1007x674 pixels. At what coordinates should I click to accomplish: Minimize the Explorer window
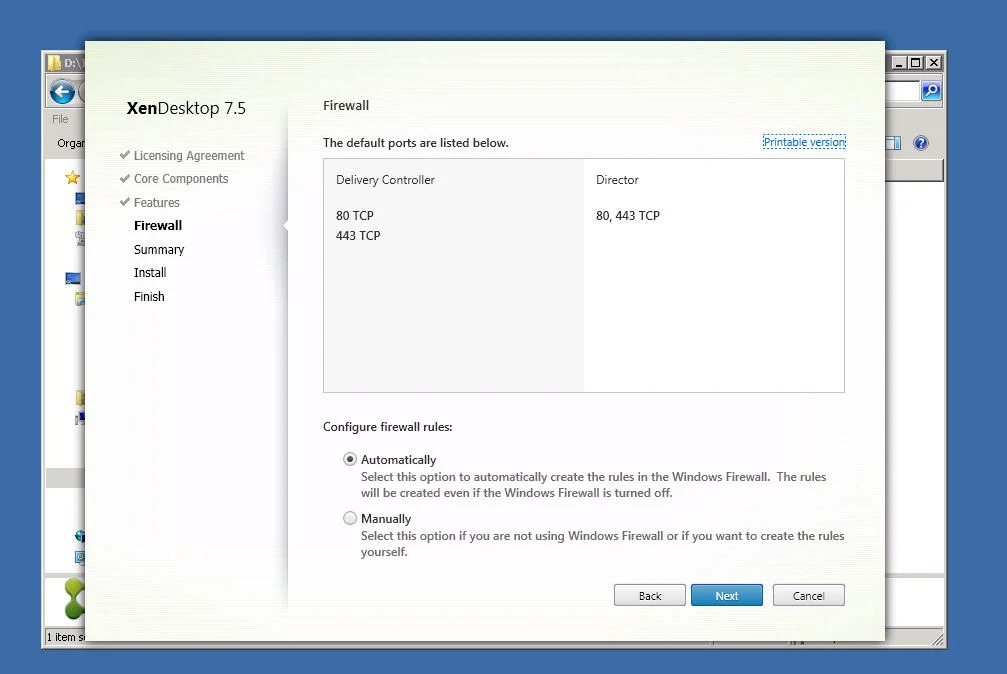point(899,62)
